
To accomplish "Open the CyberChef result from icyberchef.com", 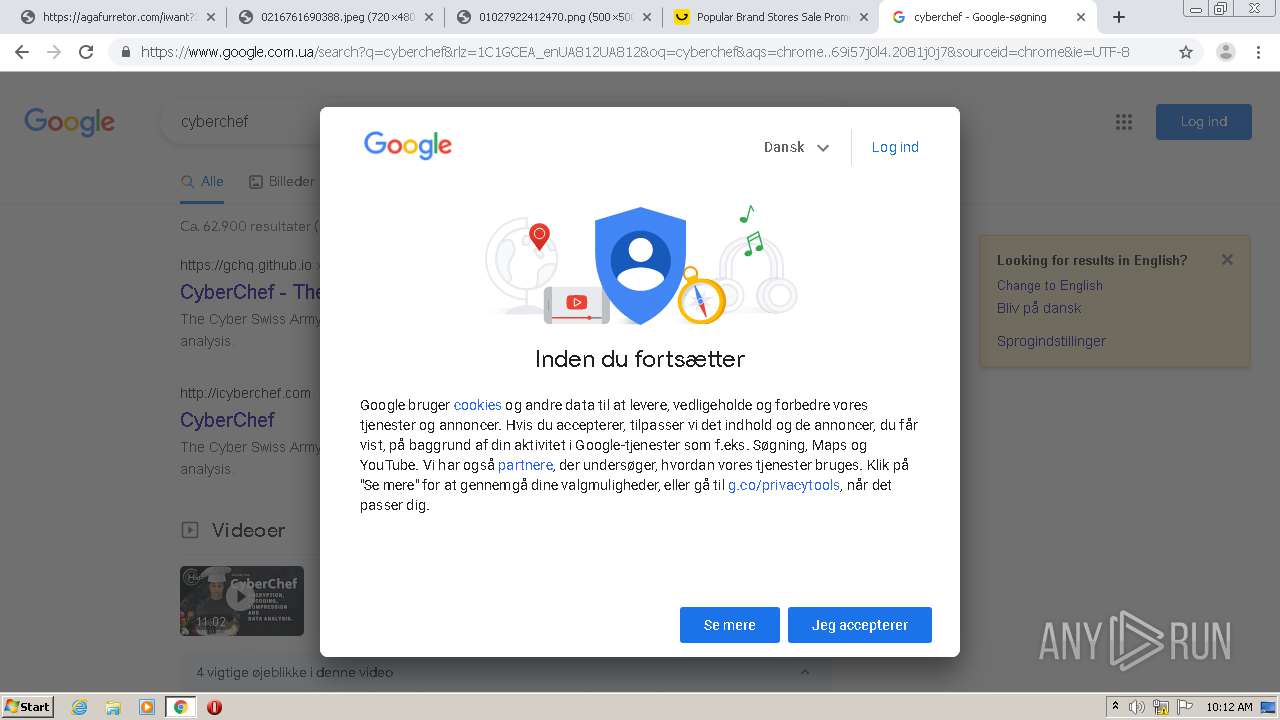I will point(227,420).
